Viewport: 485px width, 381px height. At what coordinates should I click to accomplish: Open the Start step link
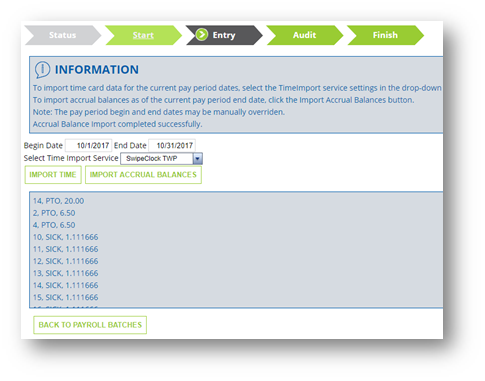click(143, 35)
